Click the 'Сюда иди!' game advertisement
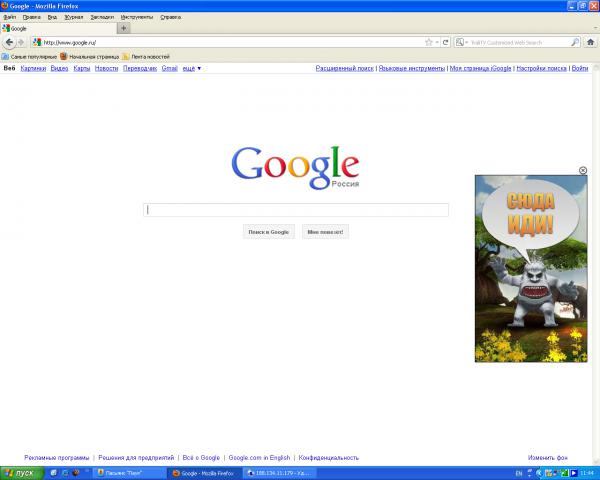This screenshot has height=480, width=600. tap(531, 269)
